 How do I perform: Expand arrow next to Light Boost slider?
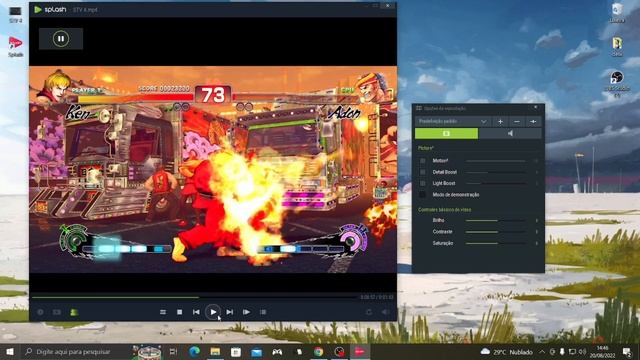point(537,184)
